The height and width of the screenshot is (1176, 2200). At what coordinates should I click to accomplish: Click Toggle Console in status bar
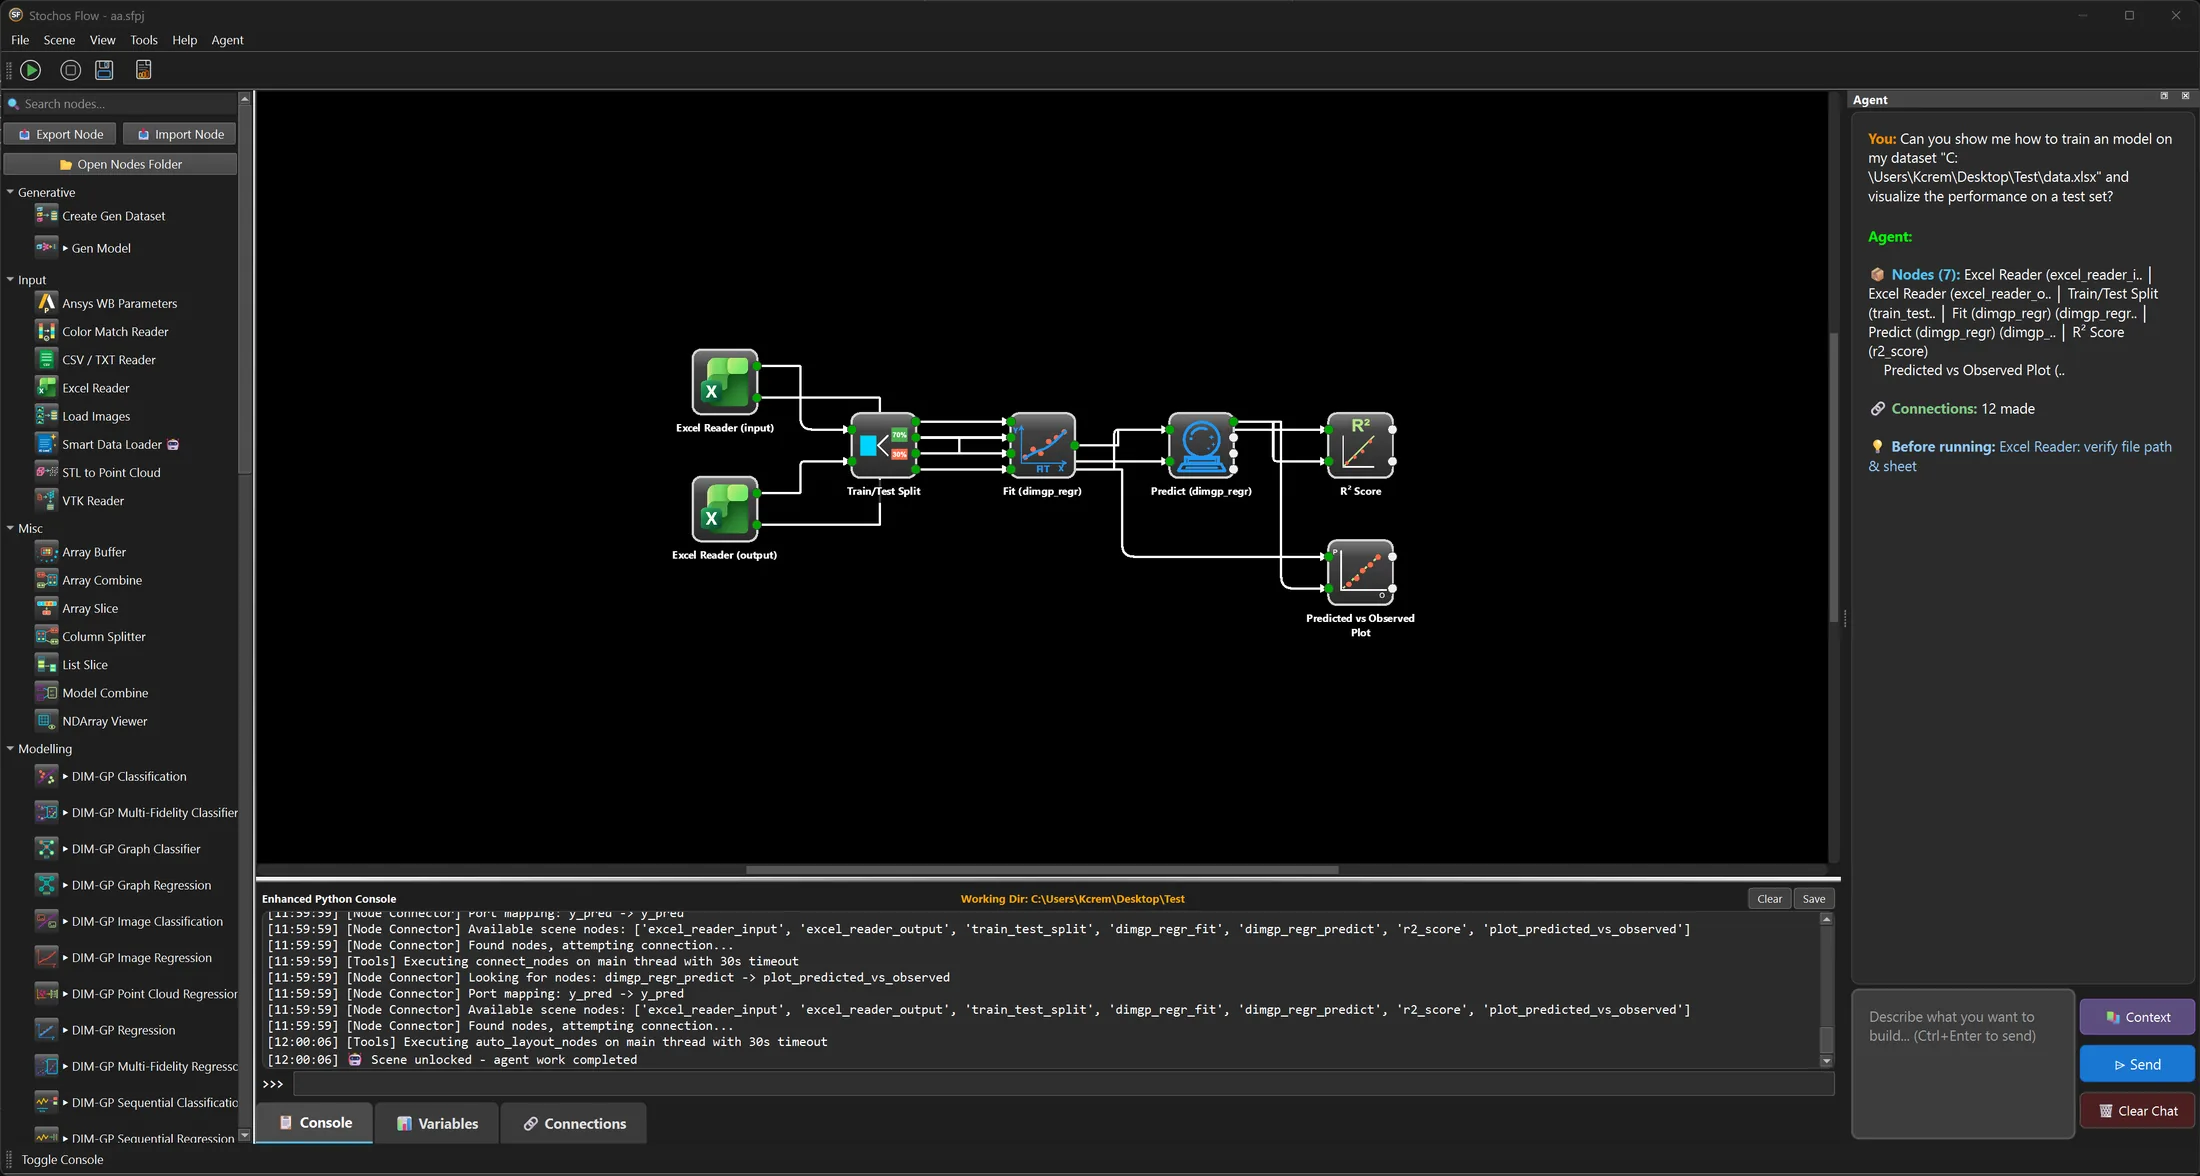click(62, 1160)
